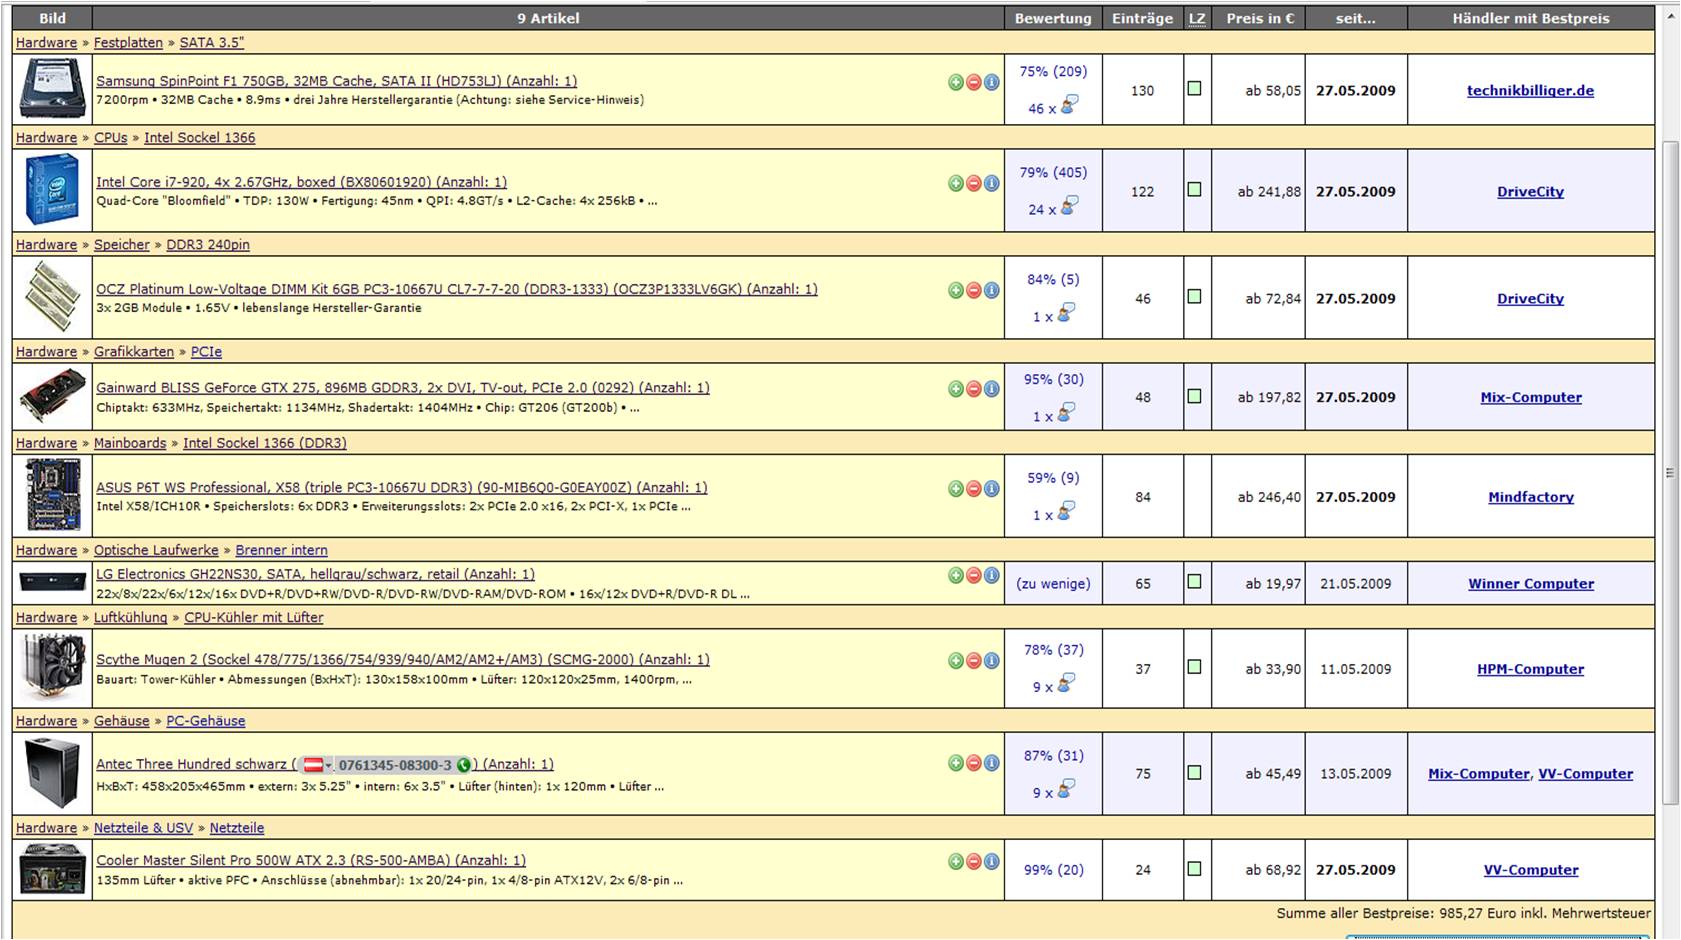This screenshot has height=940, width=1681.
Task: Check LZ box for LG Electronics GH22NS30
Action: 1194,581
